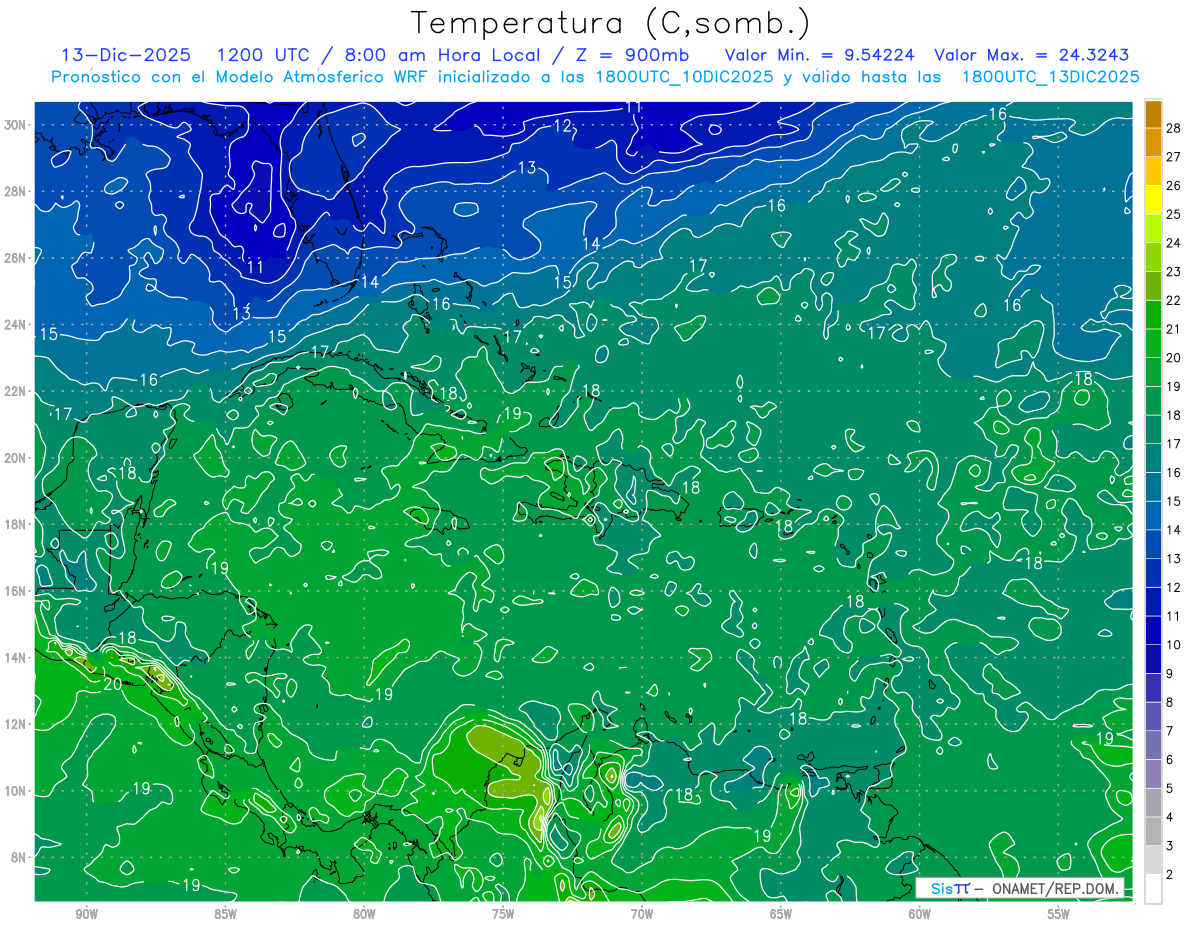Click the number 28 on the color legend
1200x927 pixels.
pos(1173,128)
